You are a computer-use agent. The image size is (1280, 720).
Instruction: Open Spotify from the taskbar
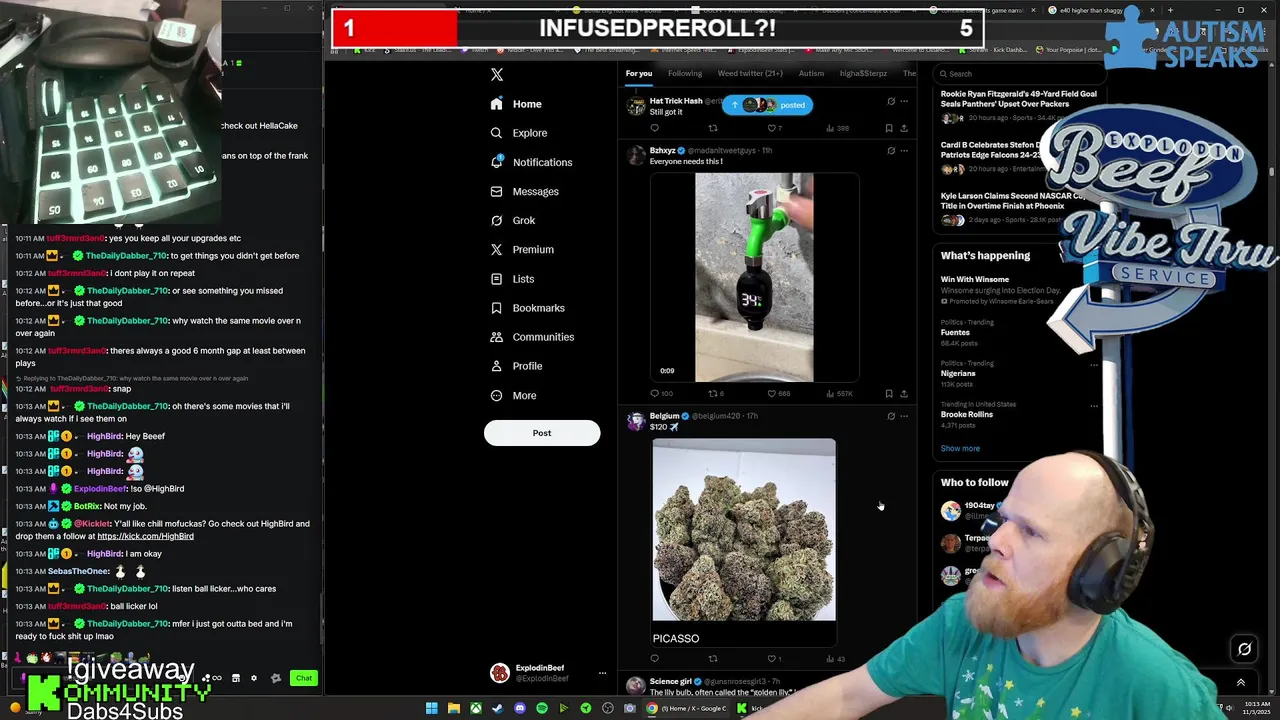coord(542,708)
